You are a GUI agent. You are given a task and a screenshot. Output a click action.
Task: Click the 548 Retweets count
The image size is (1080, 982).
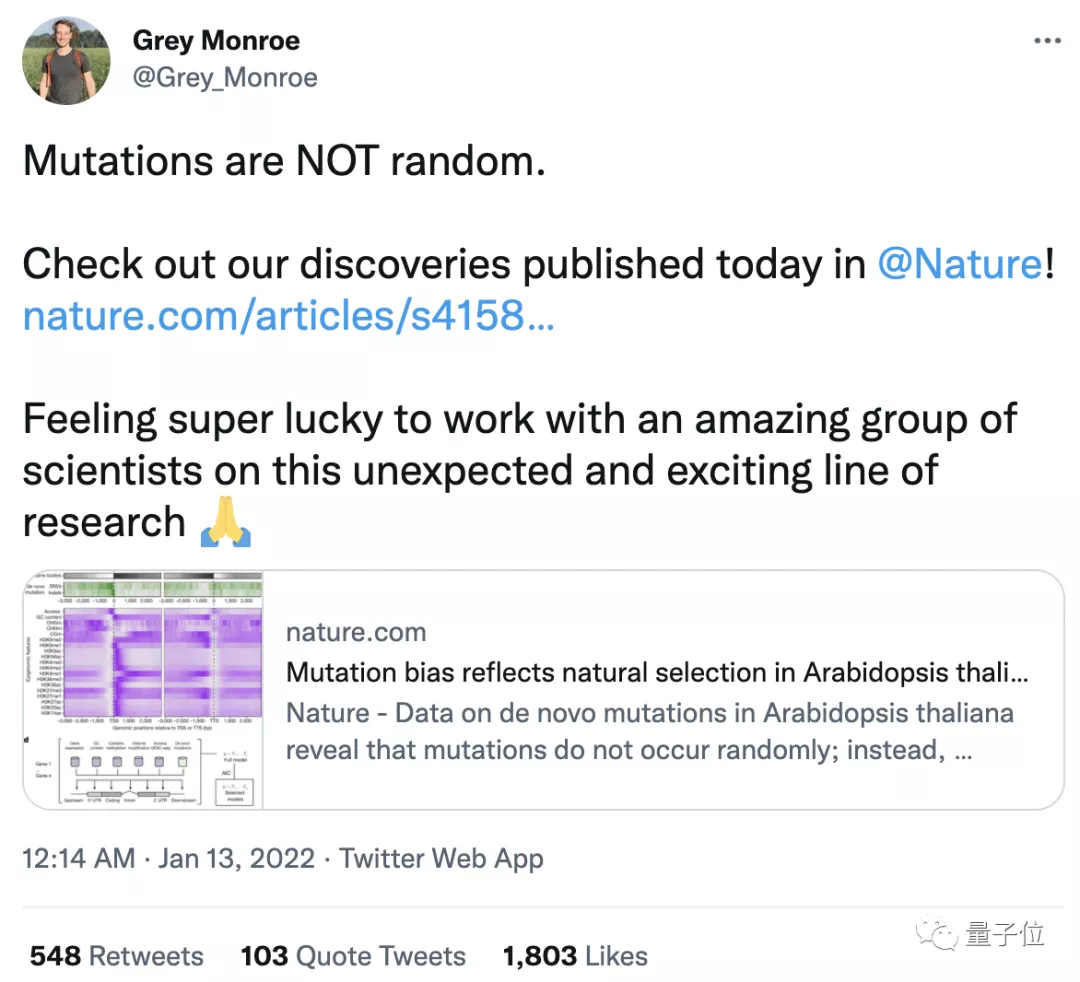click(x=115, y=956)
